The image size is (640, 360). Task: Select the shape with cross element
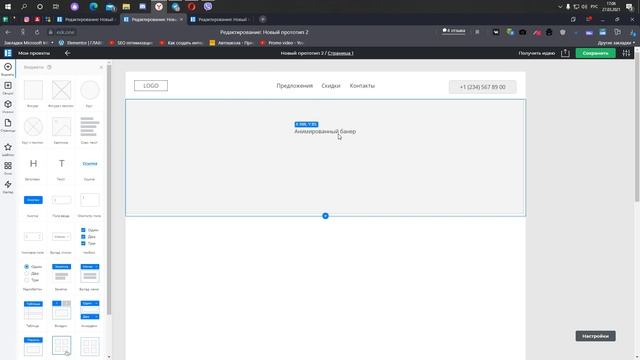tap(61, 90)
